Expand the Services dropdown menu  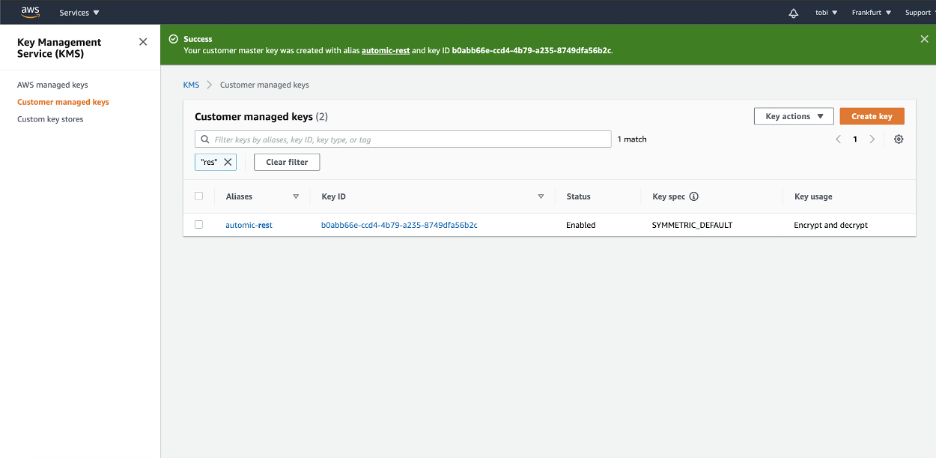[80, 13]
